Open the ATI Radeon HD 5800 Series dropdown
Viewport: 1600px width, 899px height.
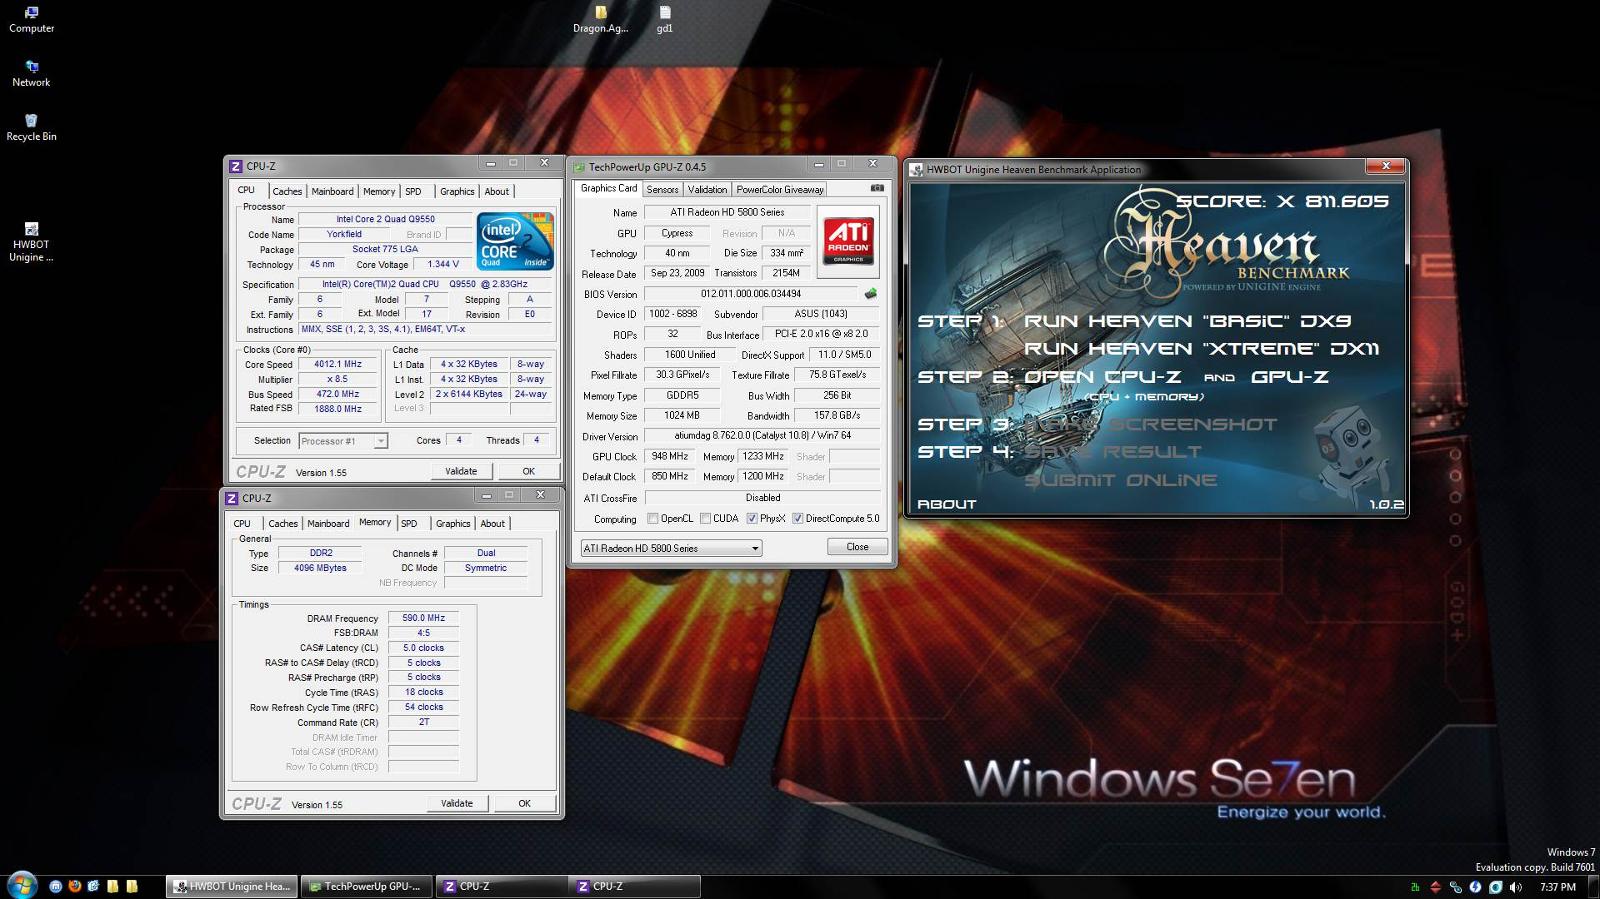pos(671,548)
